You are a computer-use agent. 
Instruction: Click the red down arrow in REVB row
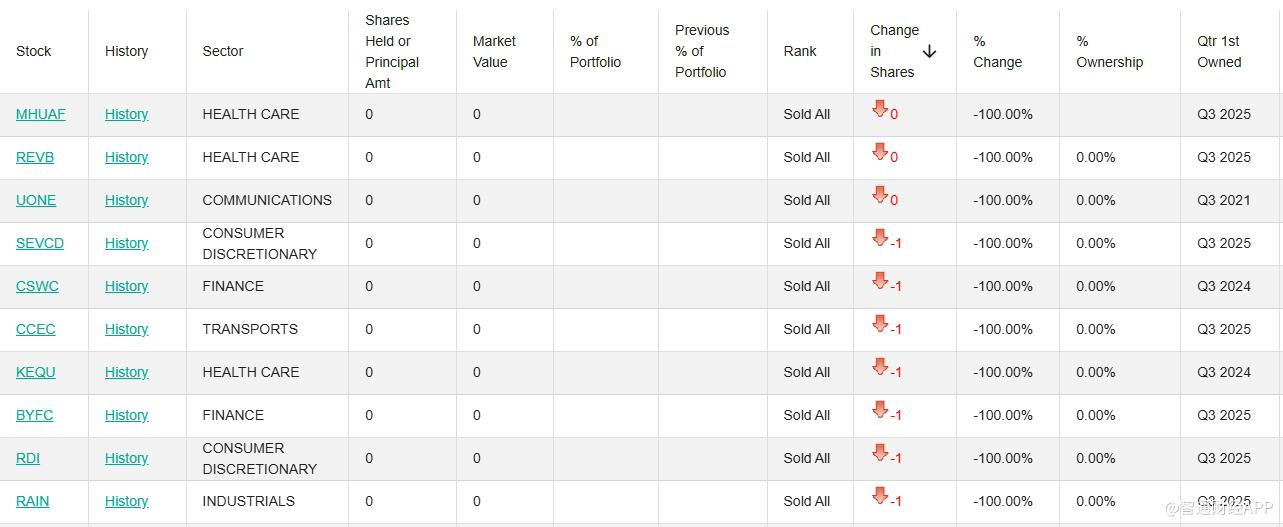(880, 152)
